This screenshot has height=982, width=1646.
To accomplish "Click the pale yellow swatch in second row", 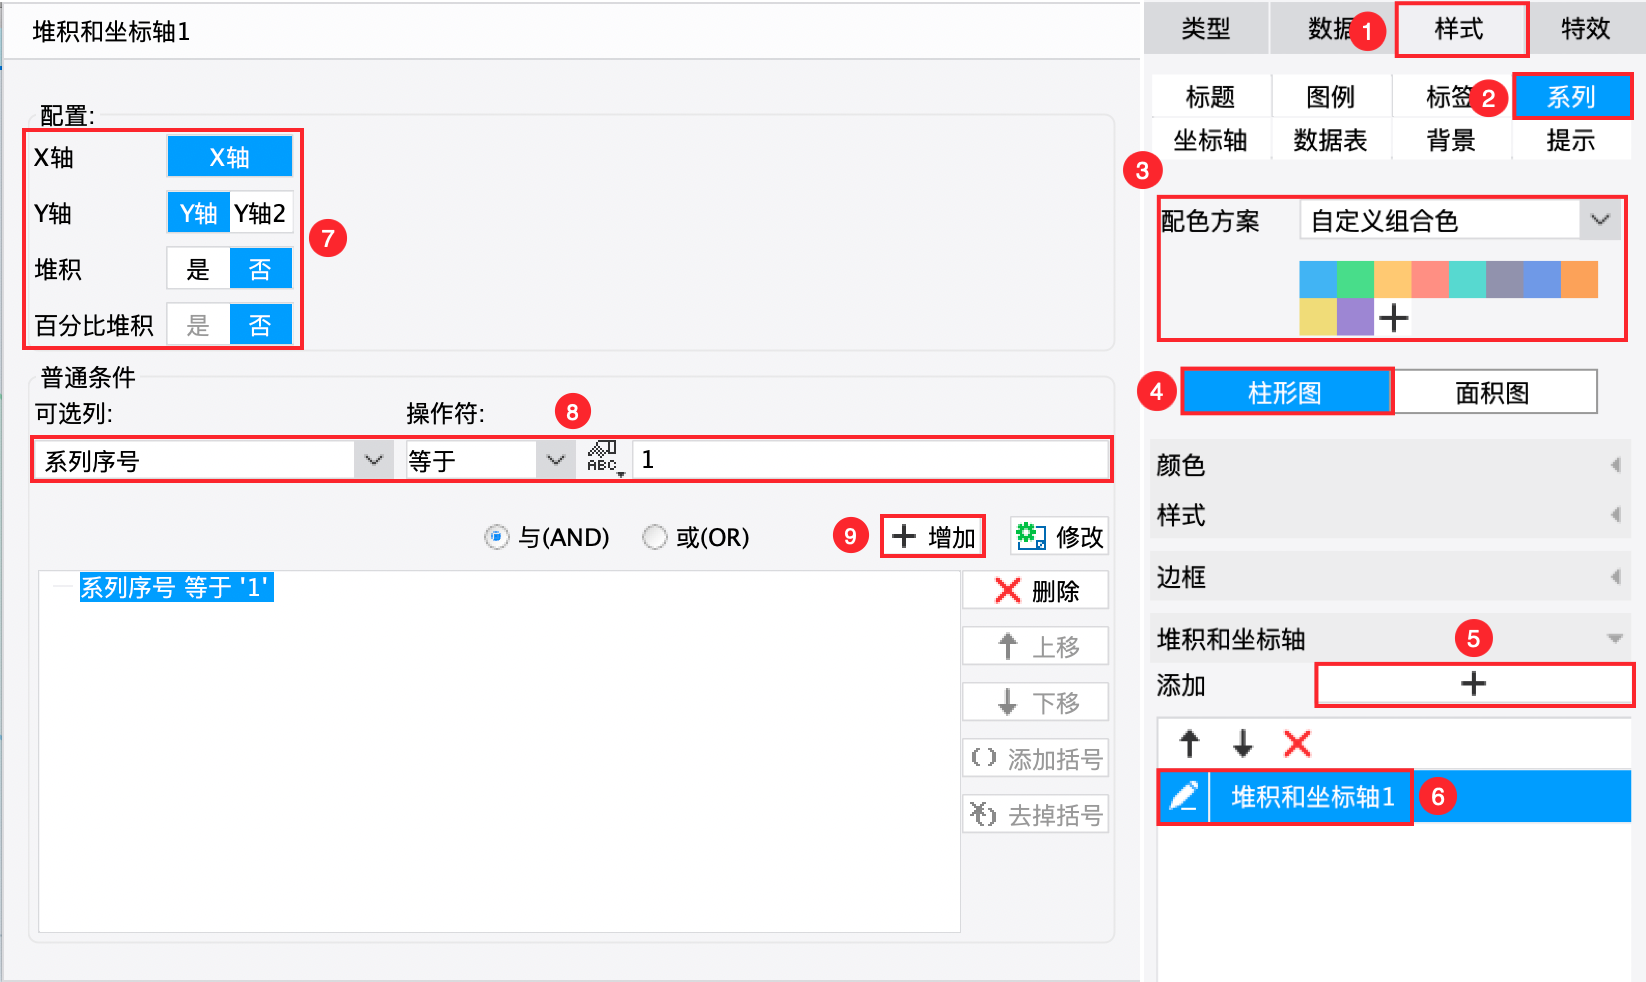I will [1318, 317].
